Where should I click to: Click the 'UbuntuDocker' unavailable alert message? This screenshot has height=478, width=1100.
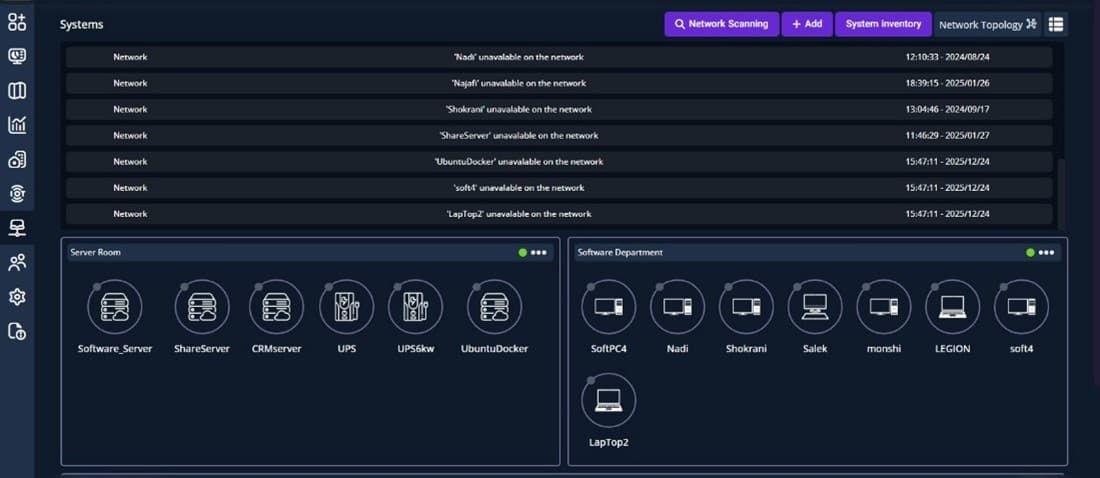[x=518, y=161]
